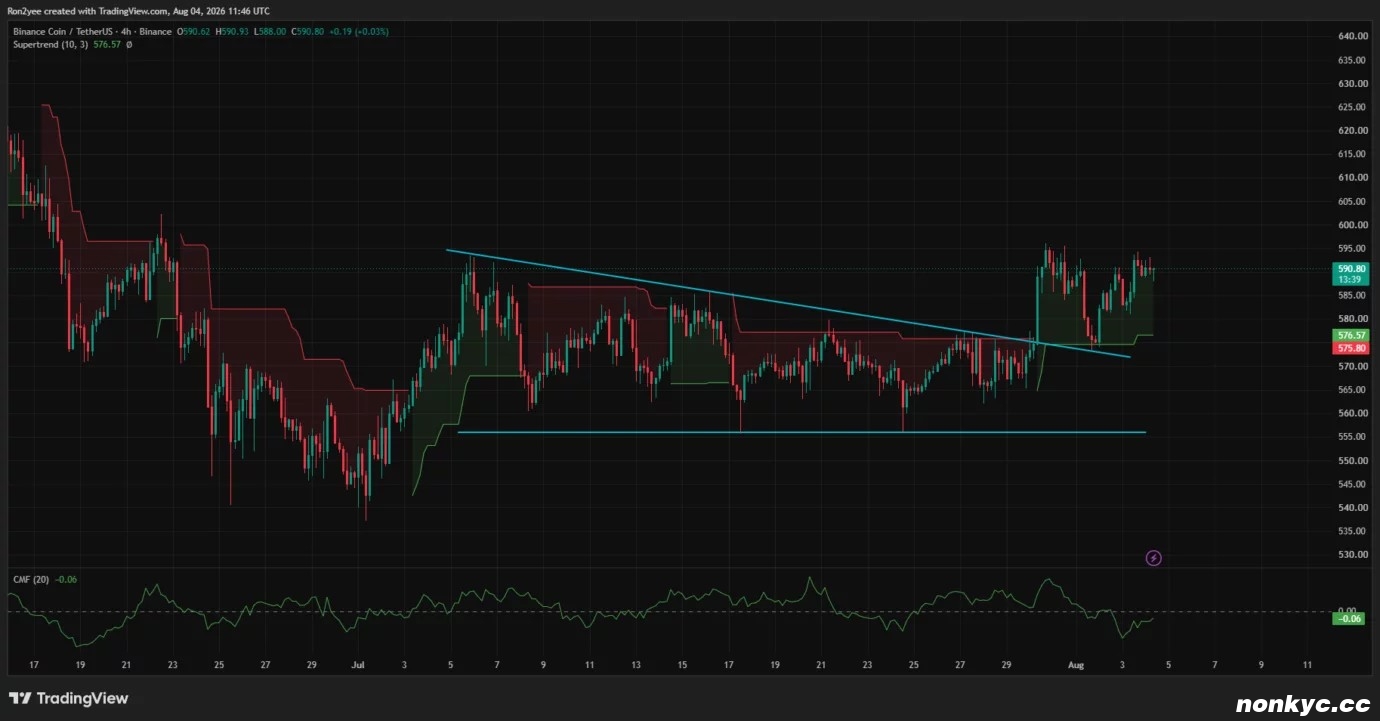The width and height of the screenshot is (1380, 721).
Task: Click the purple lightning bolt icon
Action: tap(1153, 558)
